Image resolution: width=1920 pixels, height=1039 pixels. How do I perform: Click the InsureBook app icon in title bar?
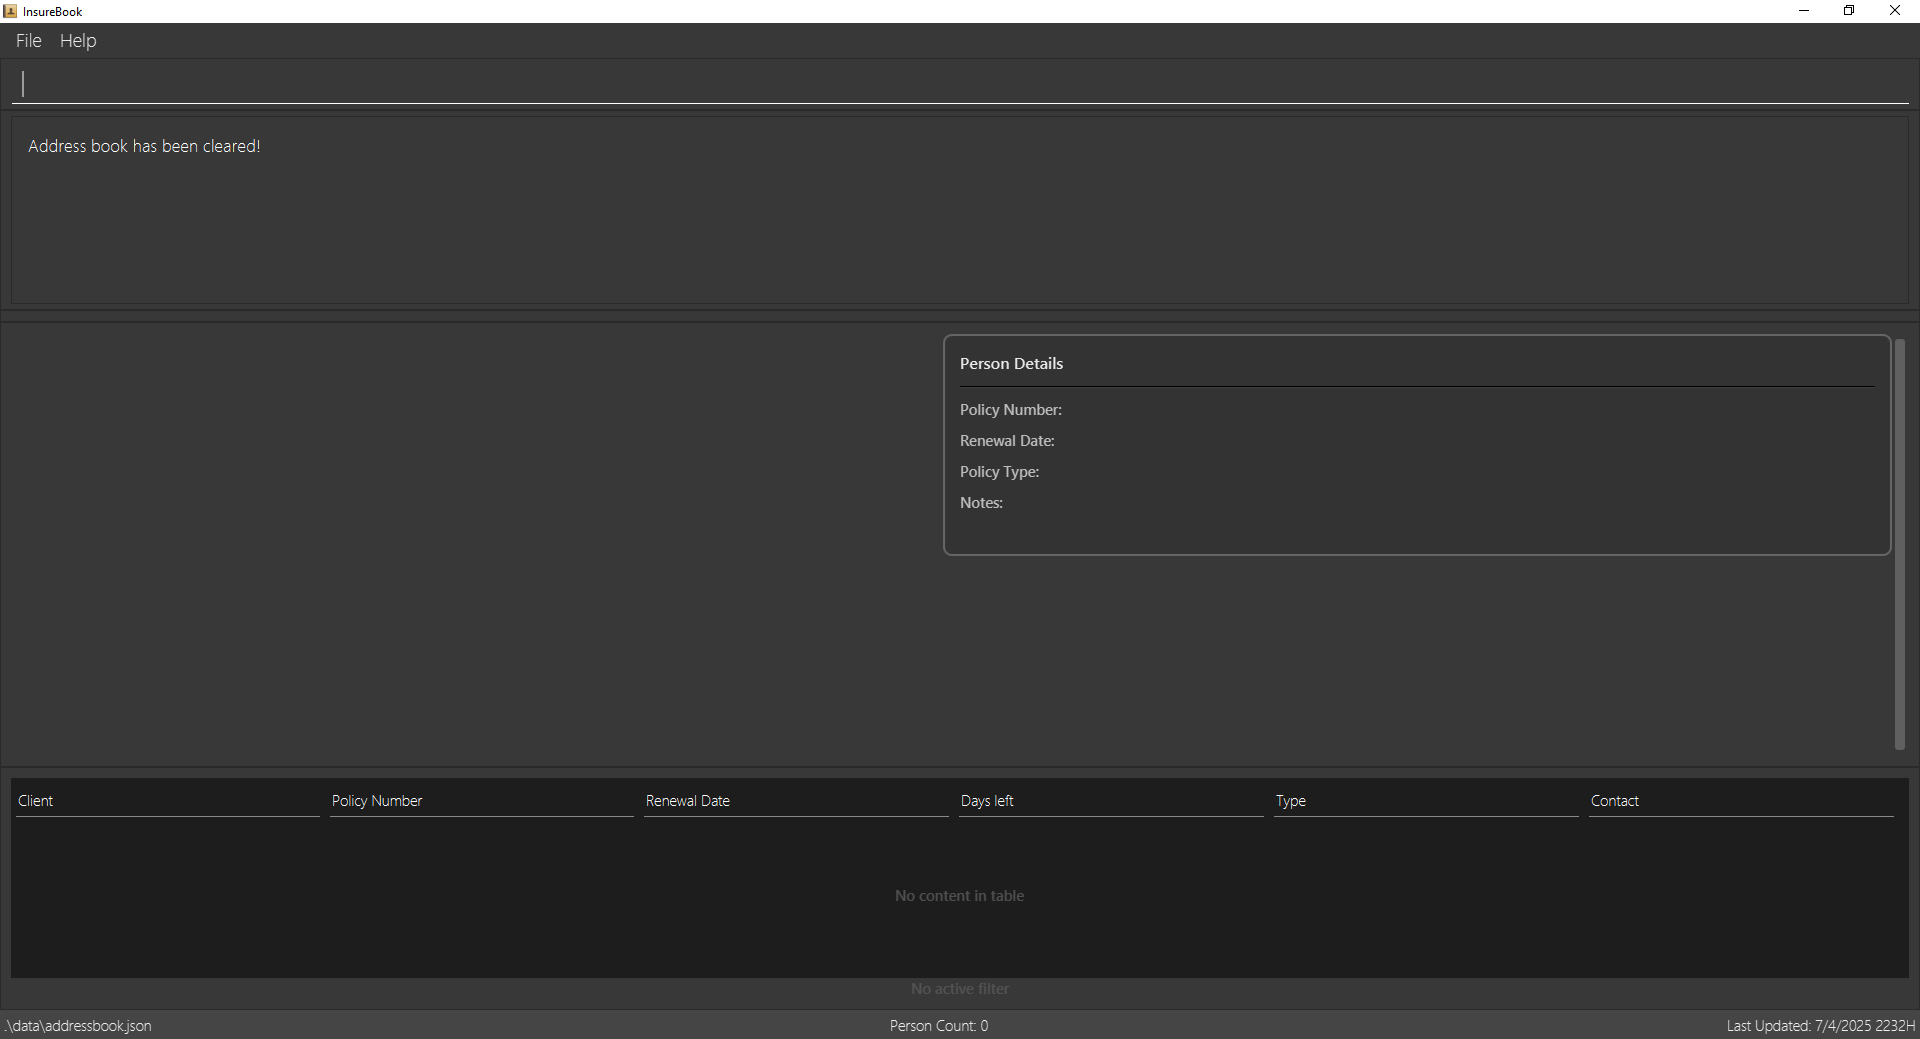pos(10,11)
